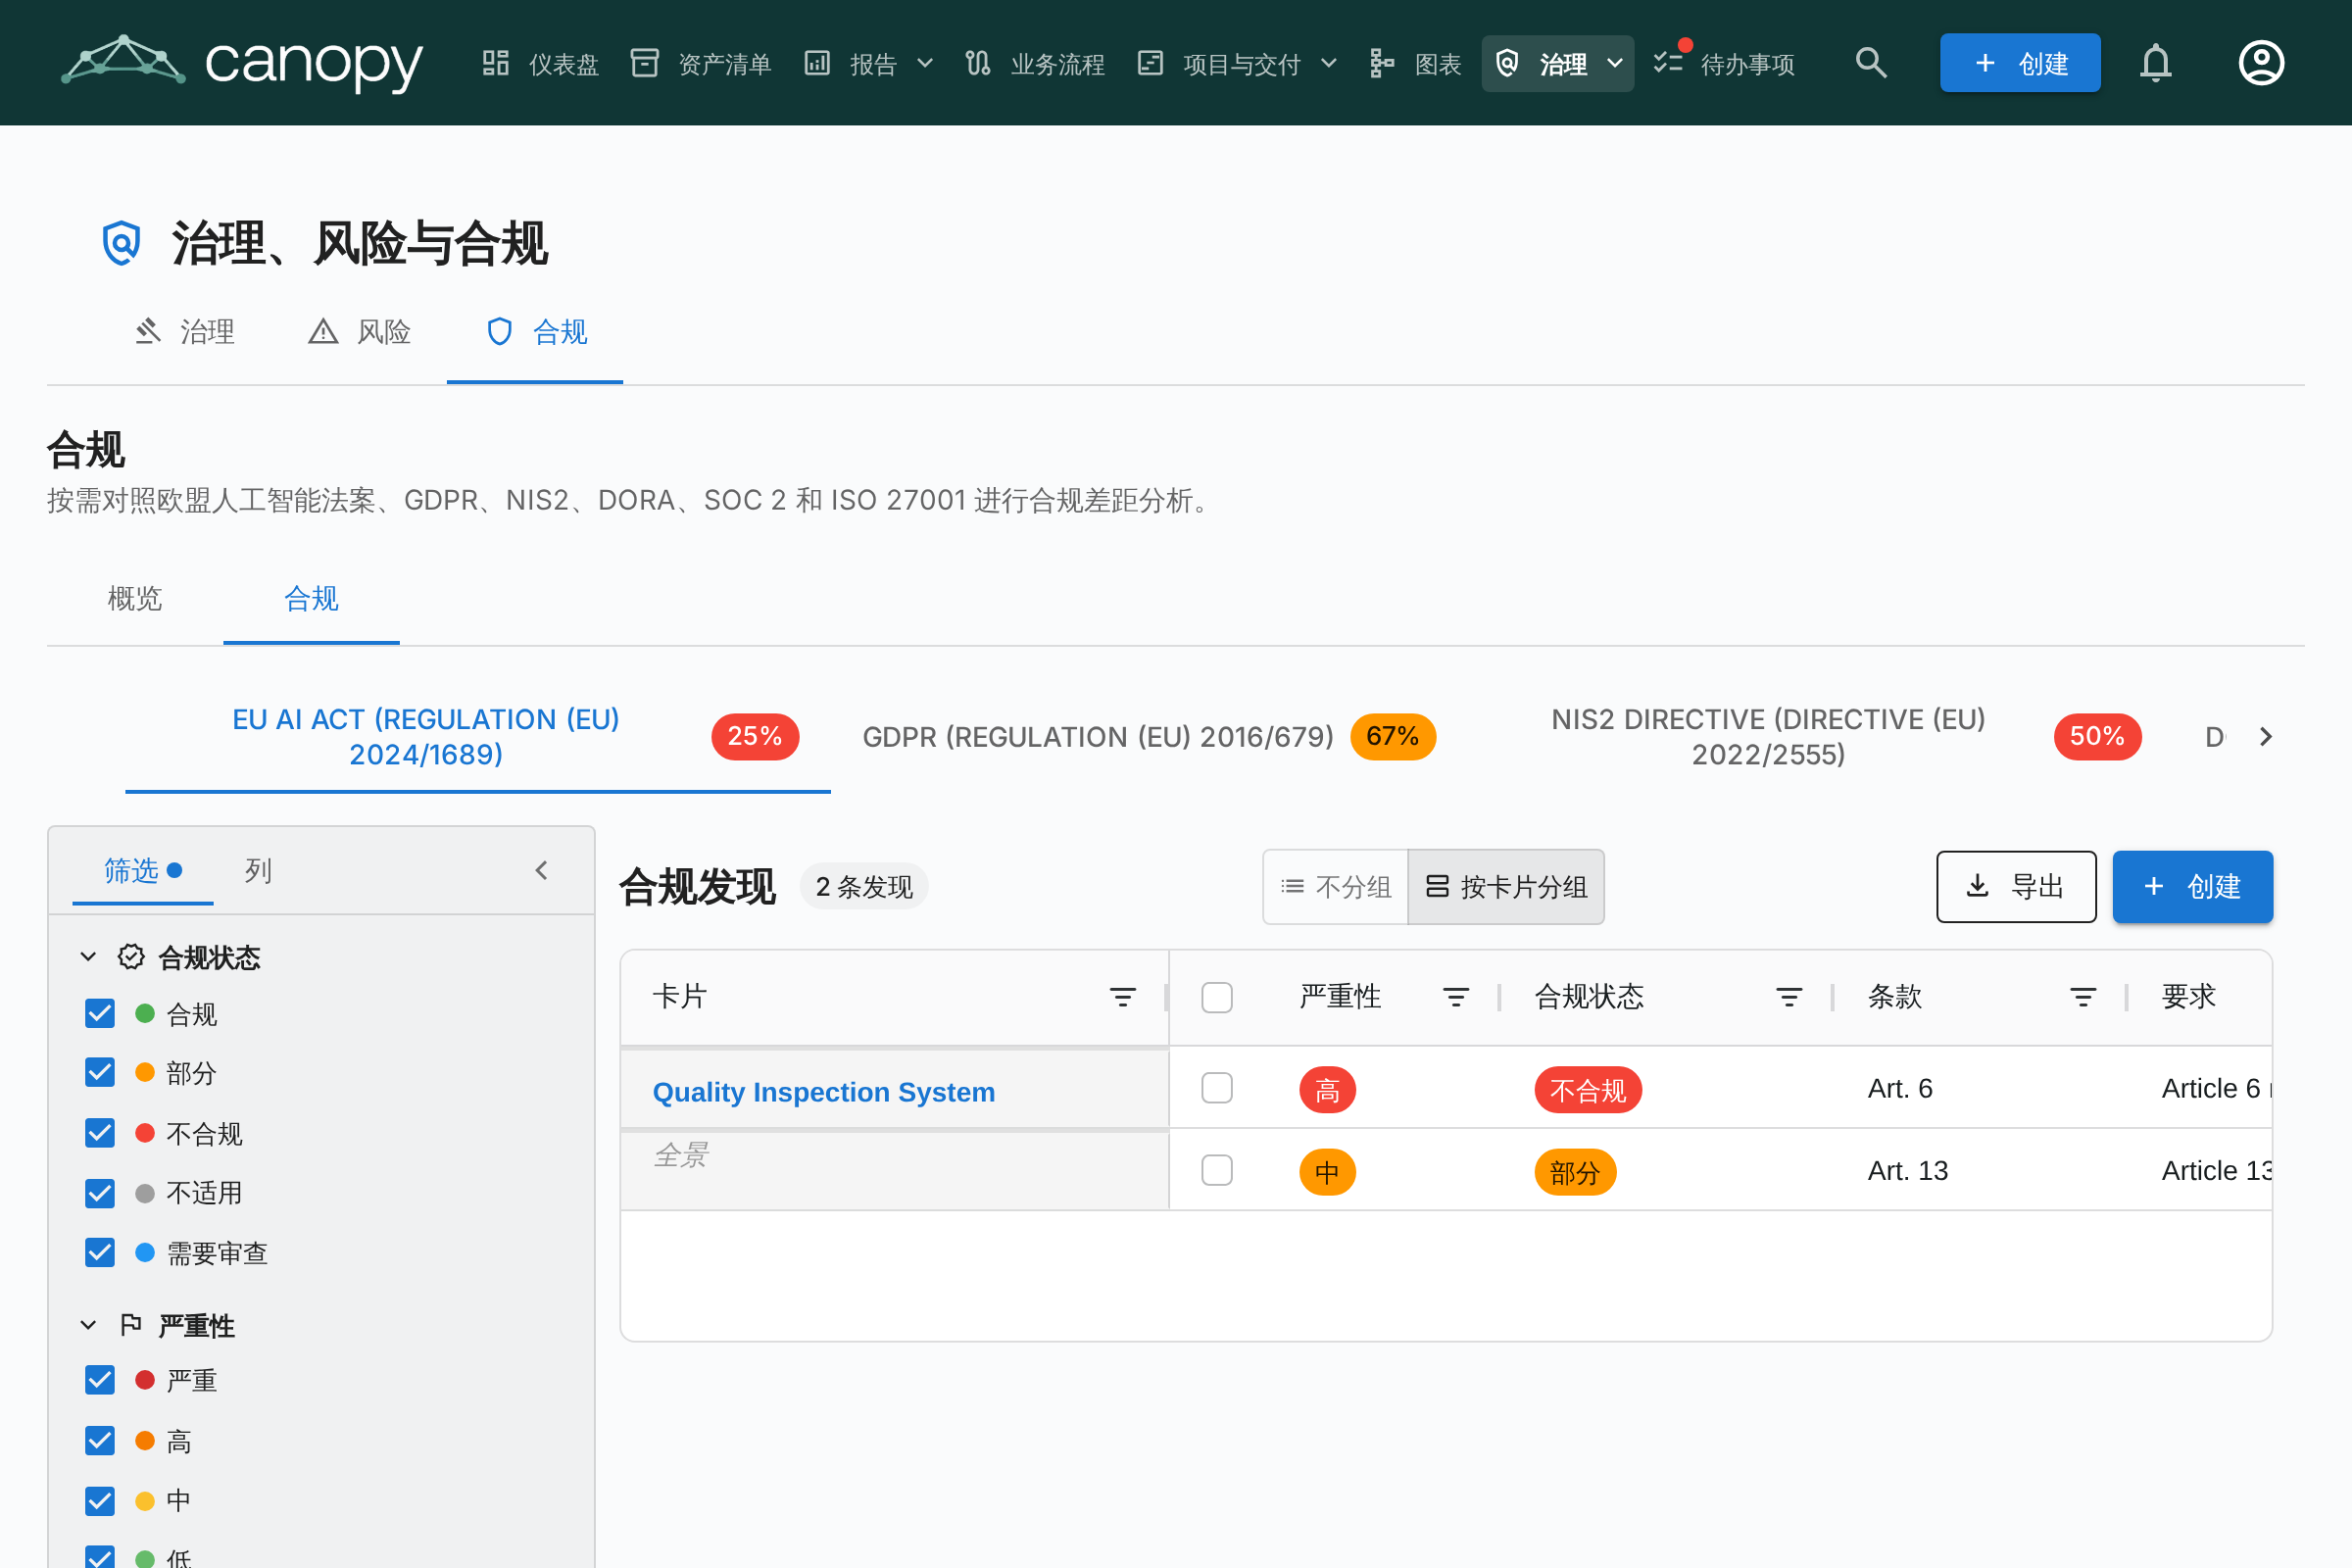Screen dimensions: 2352x1568
Task: Click the 67% GDPR score badge
Action: [1393, 736]
